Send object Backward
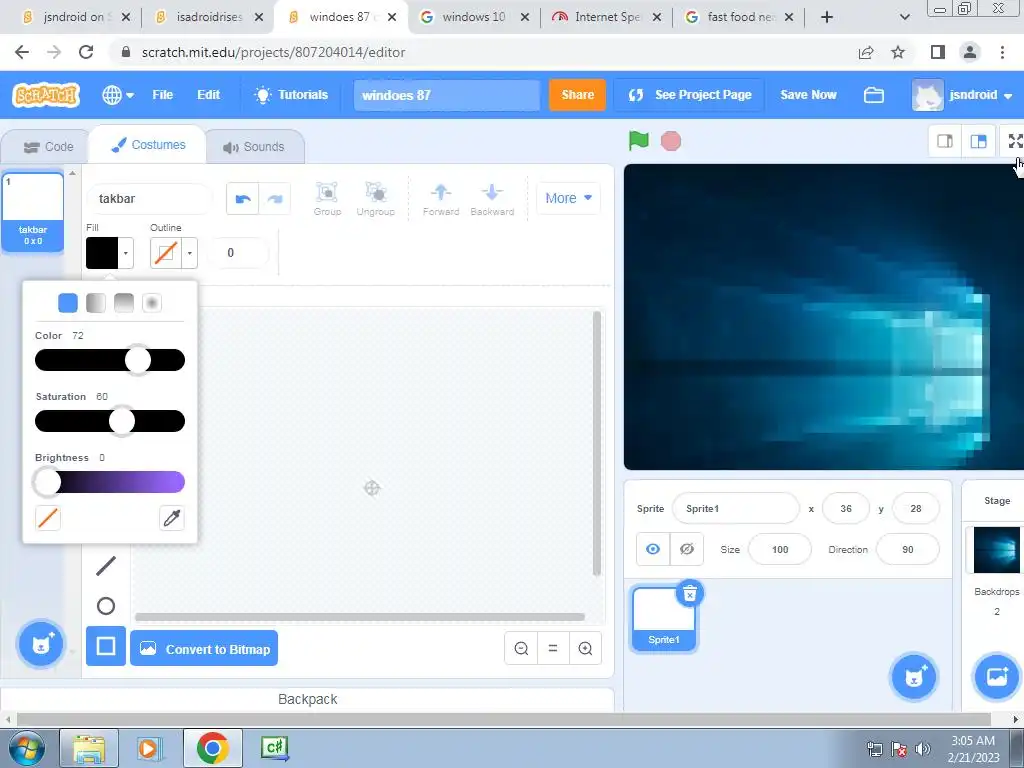 [492, 199]
